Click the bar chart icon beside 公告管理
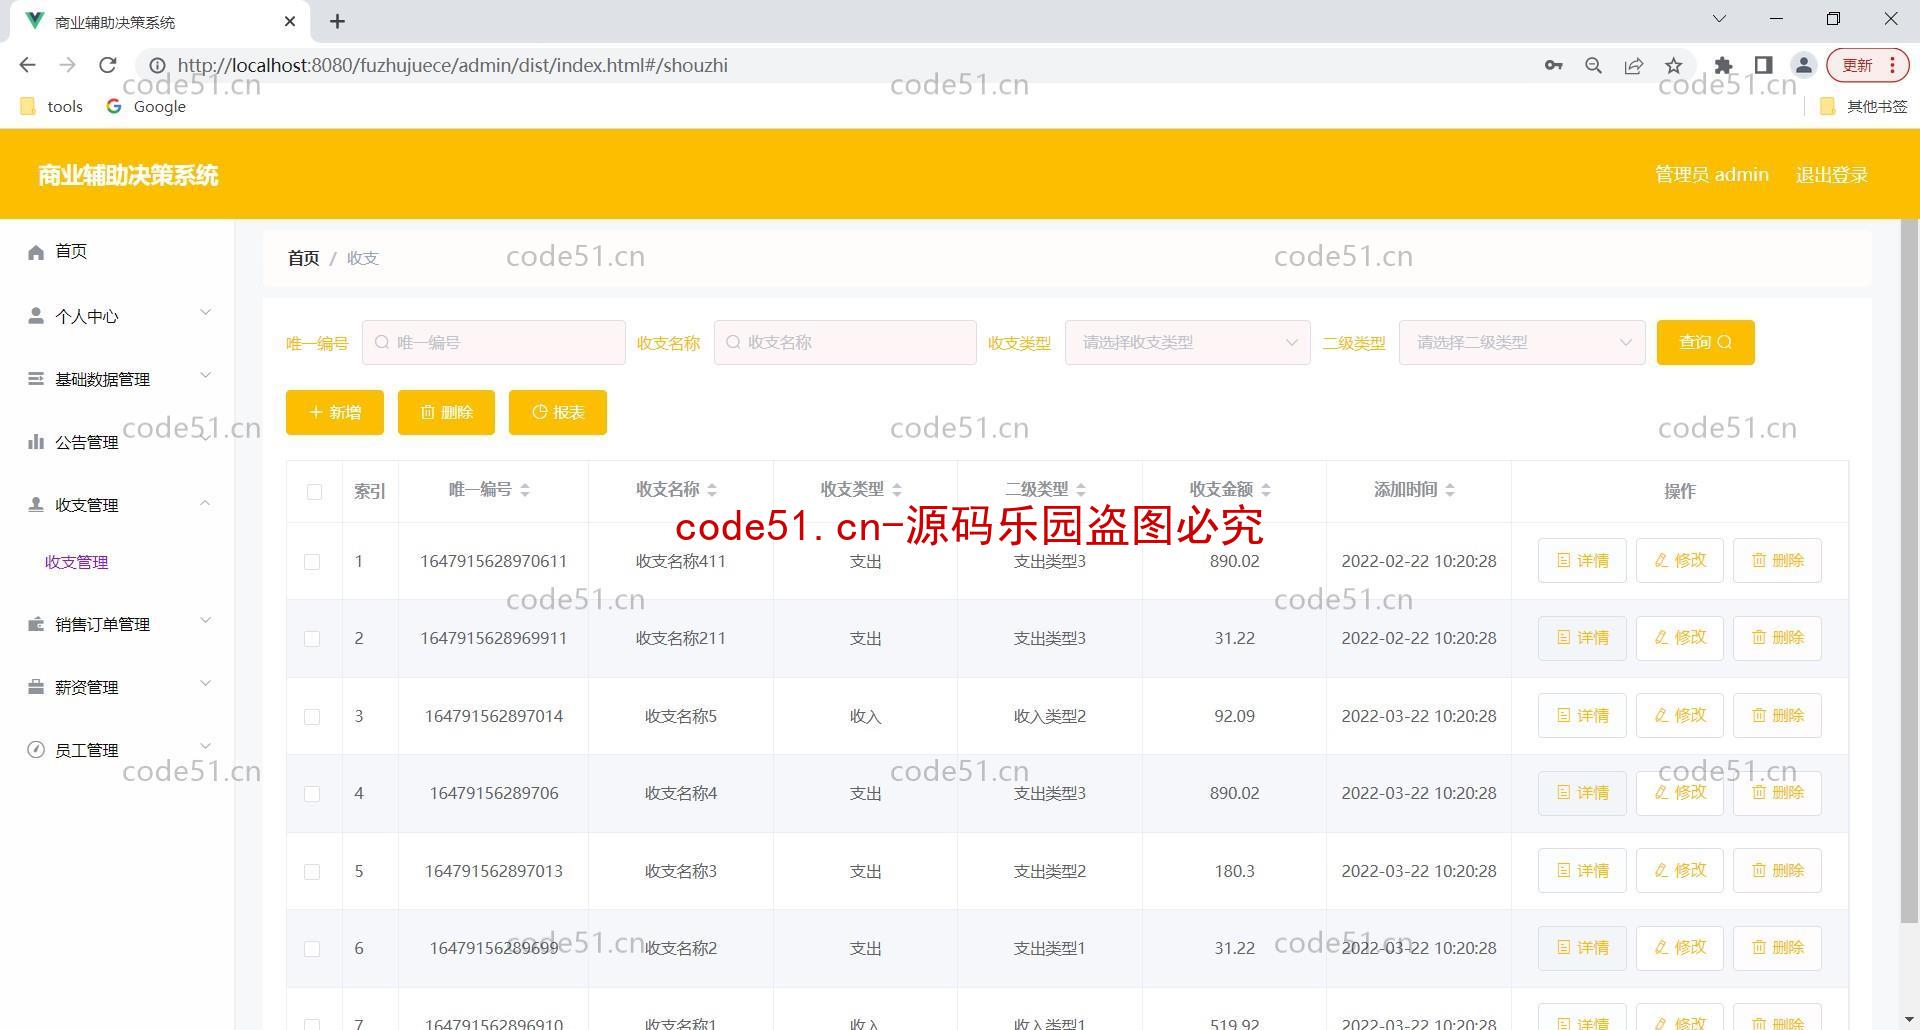The width and height of the screenshot is (1920, 1030). (36, 442)
